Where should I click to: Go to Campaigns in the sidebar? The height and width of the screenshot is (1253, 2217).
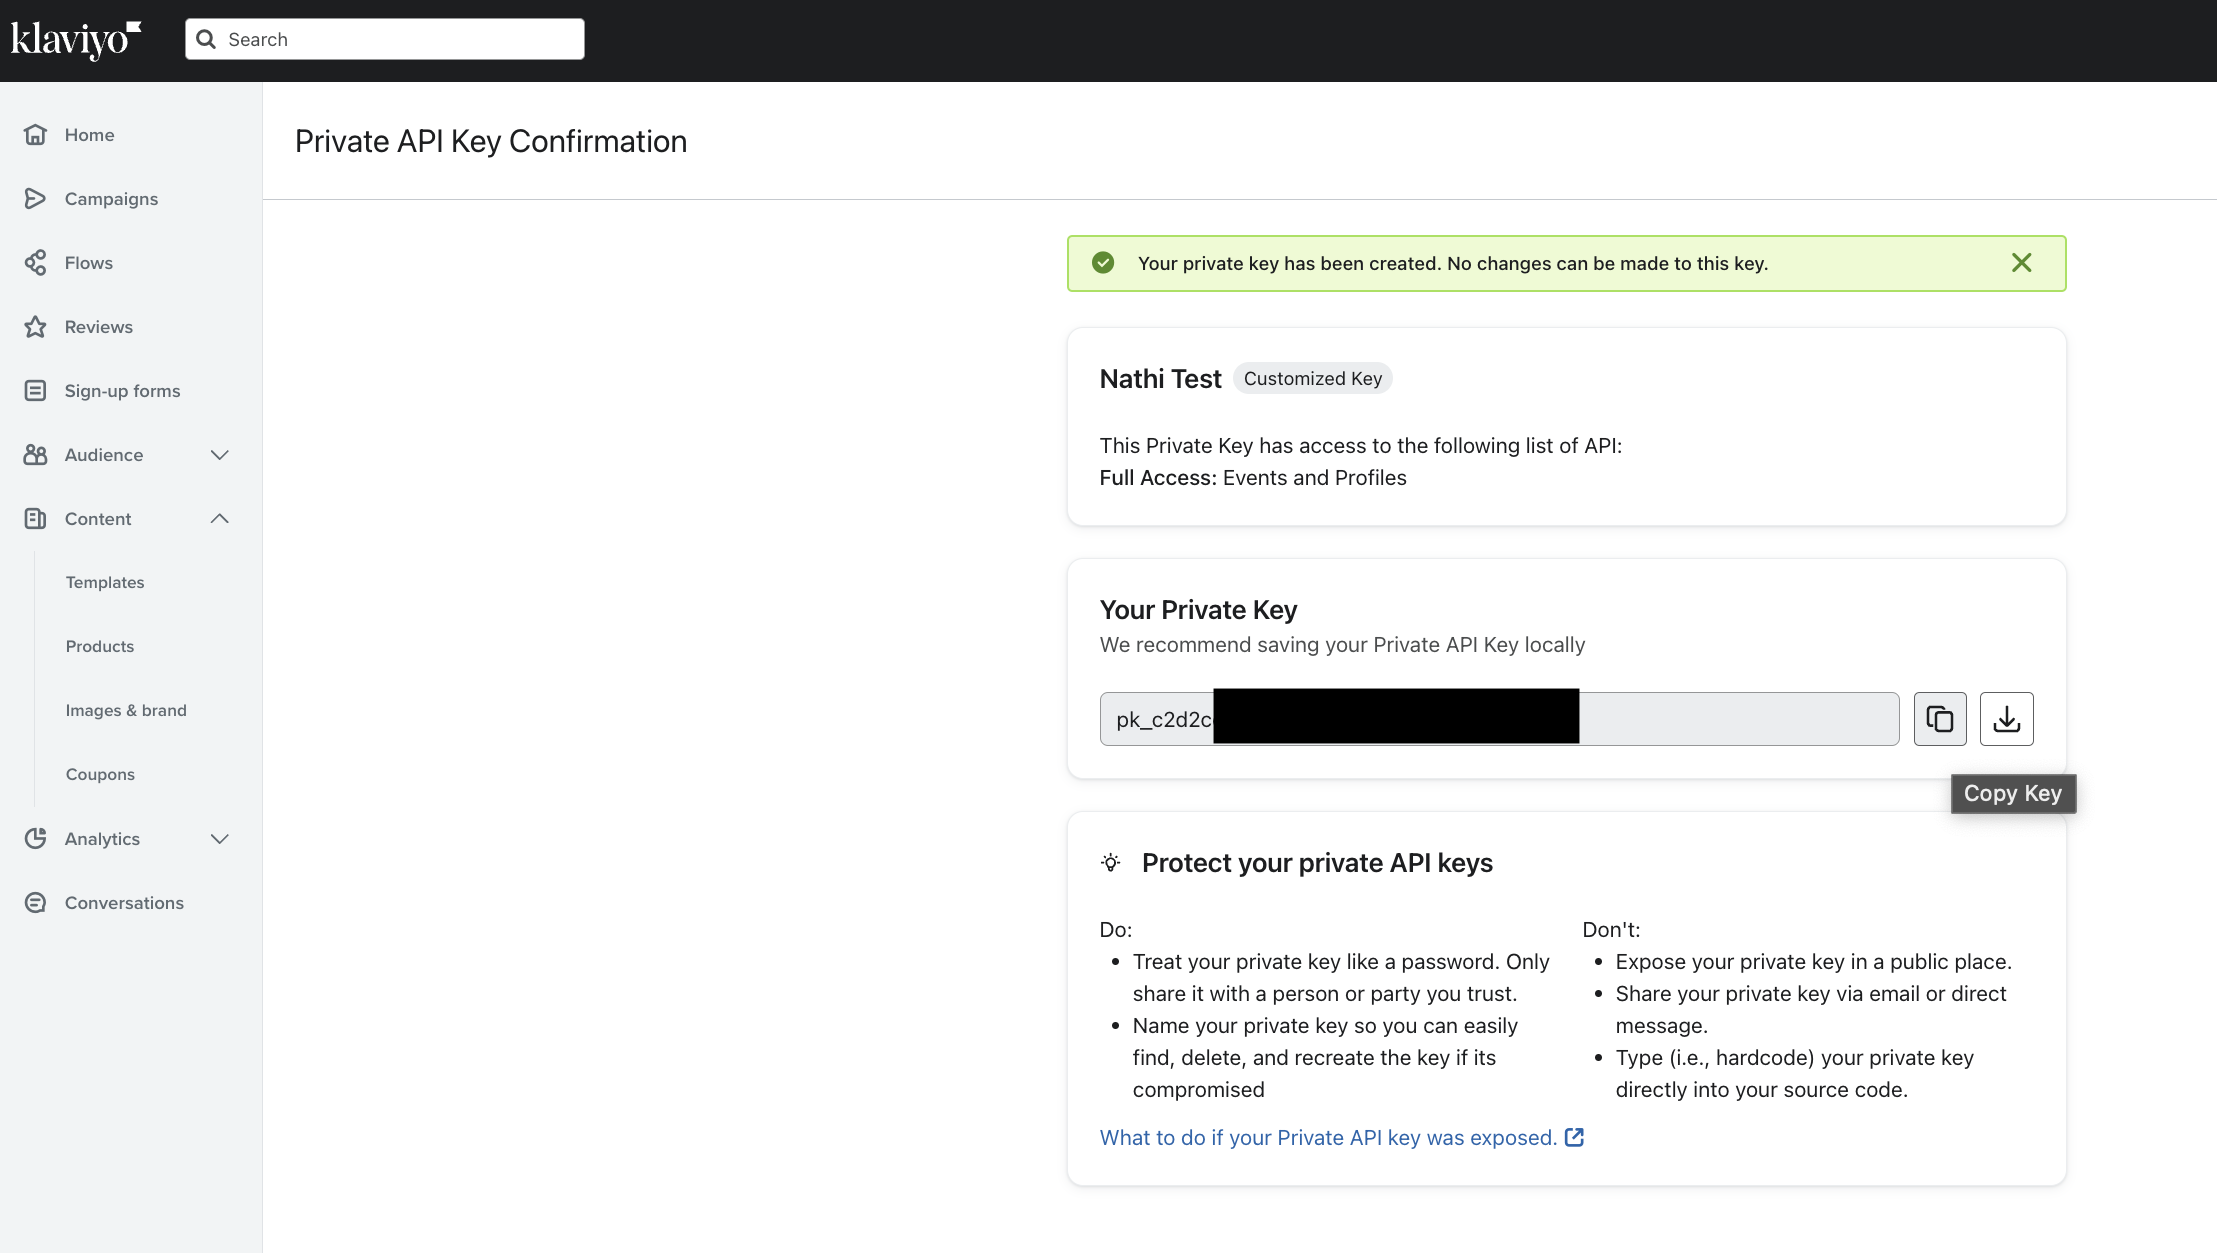click(111, 199)
